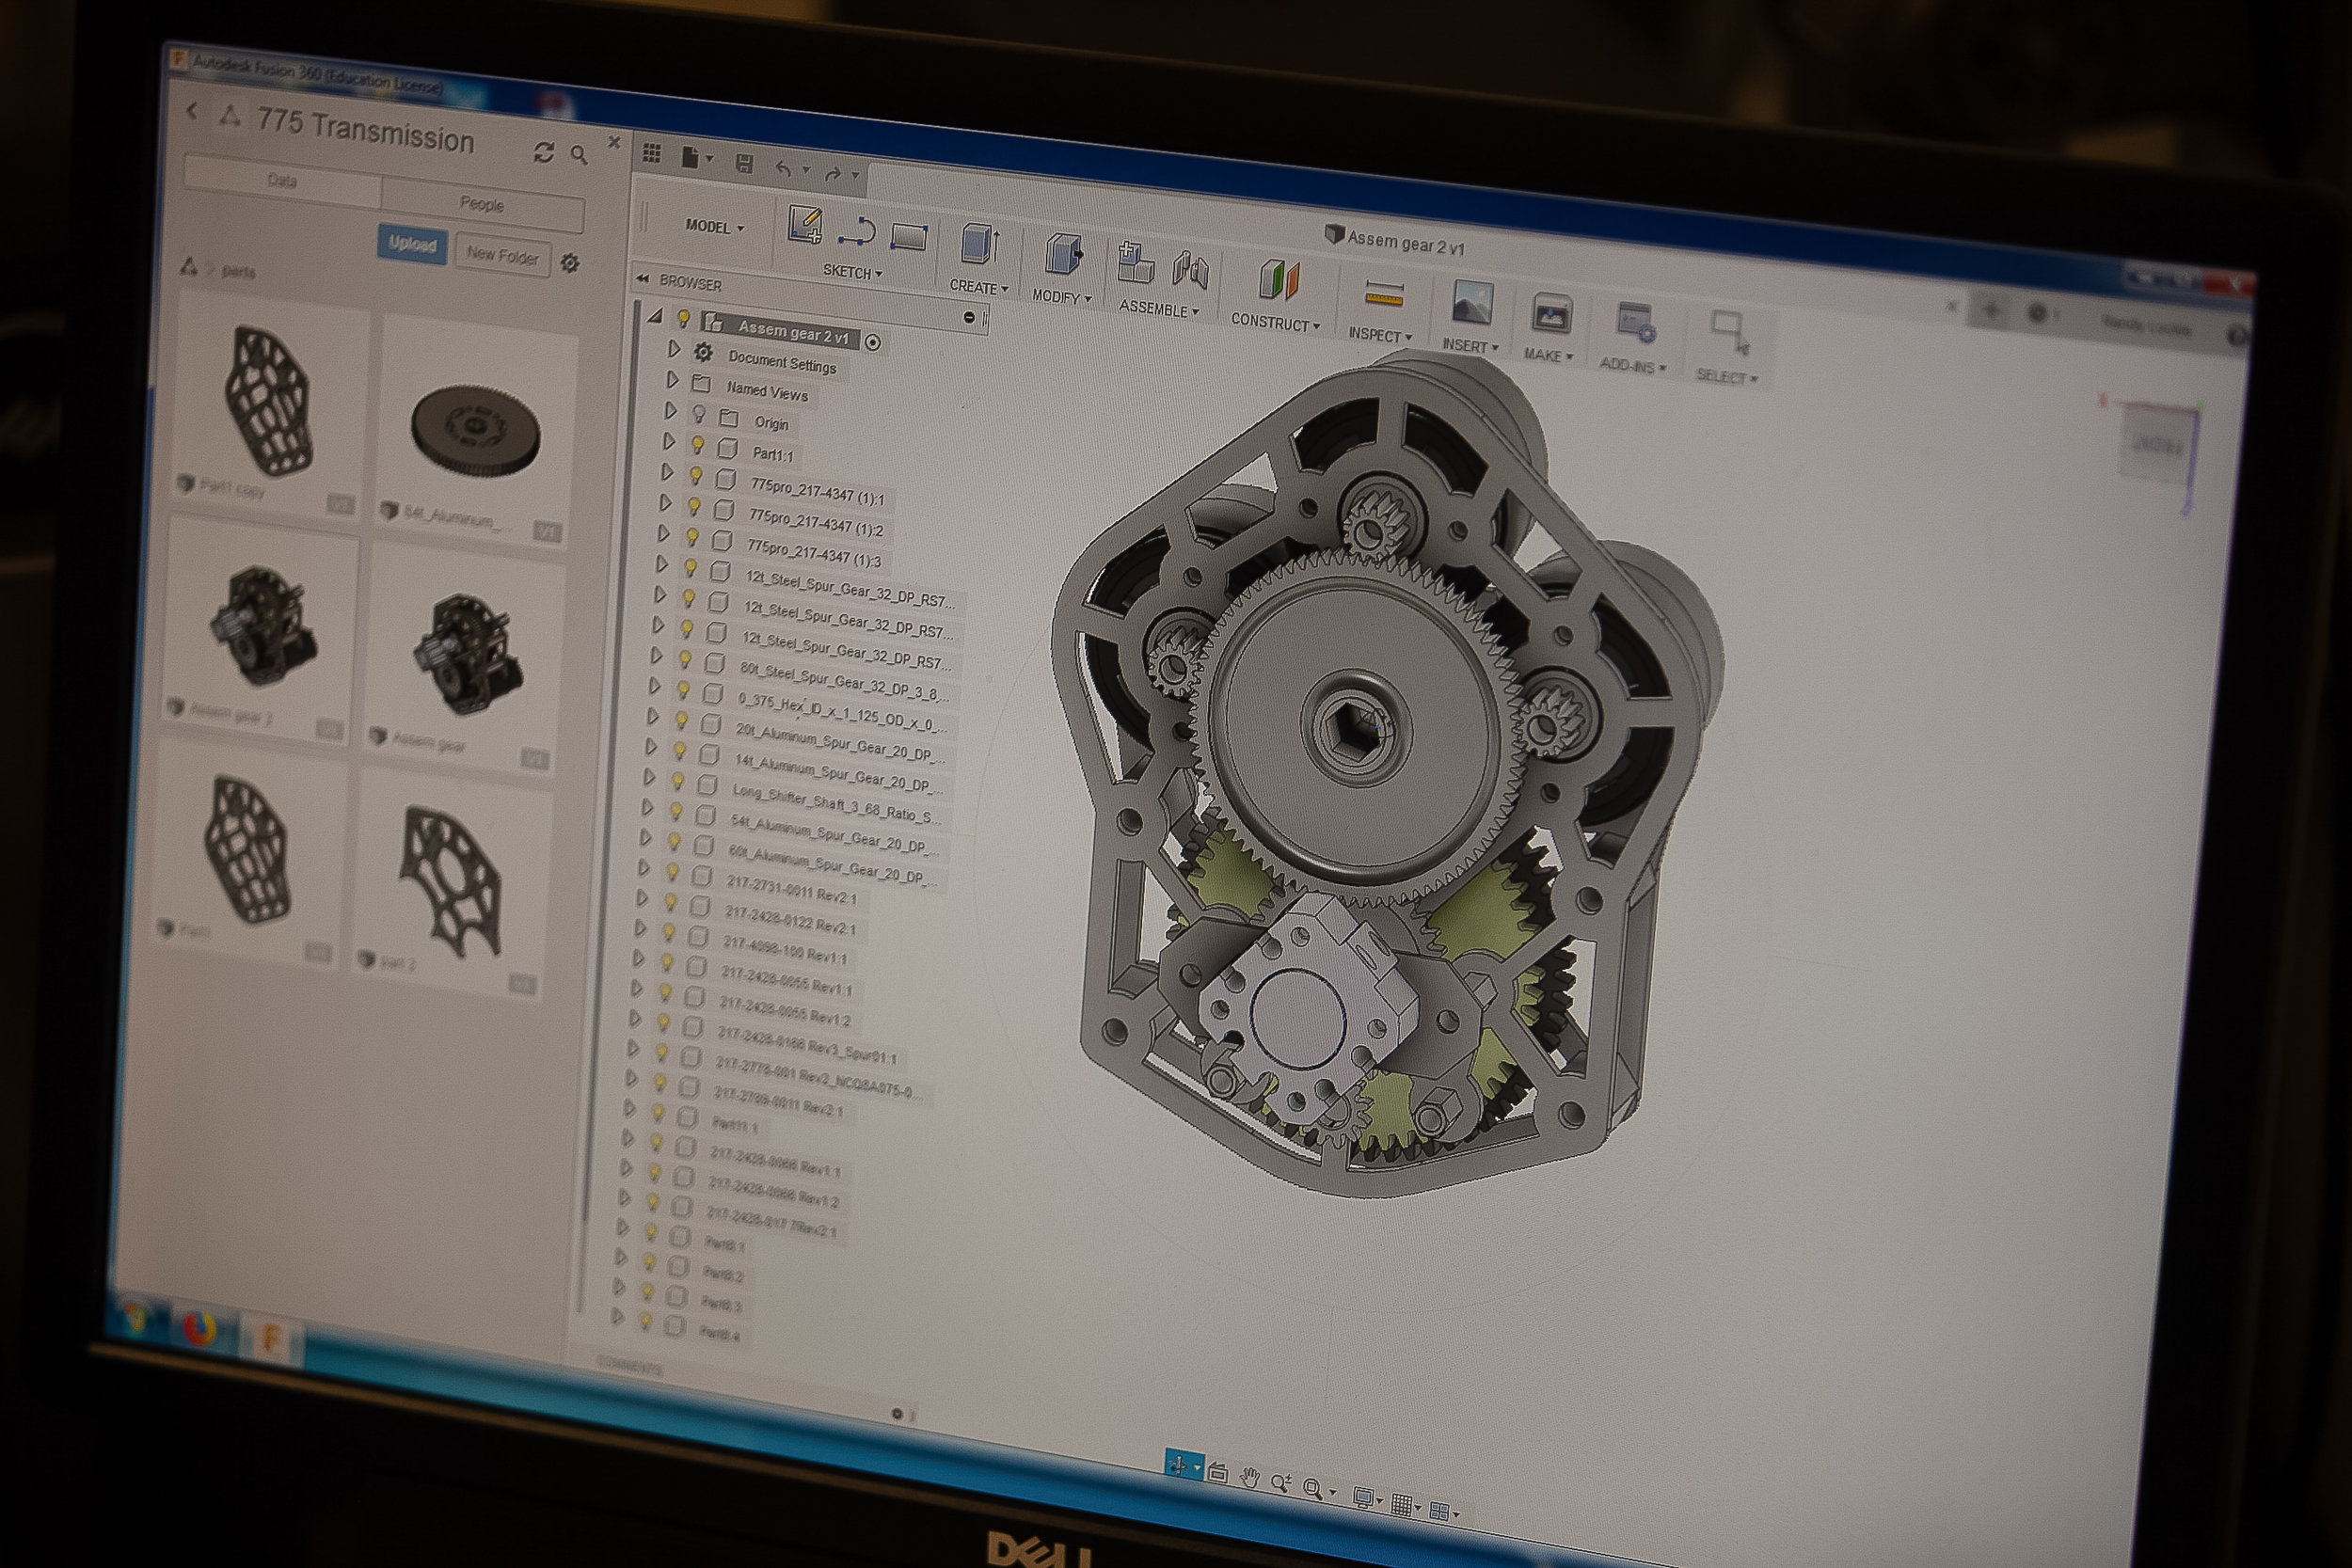Open the 54t_Aluminum gear thumbnail
Screen dimensions: 2352x1568
476,431
